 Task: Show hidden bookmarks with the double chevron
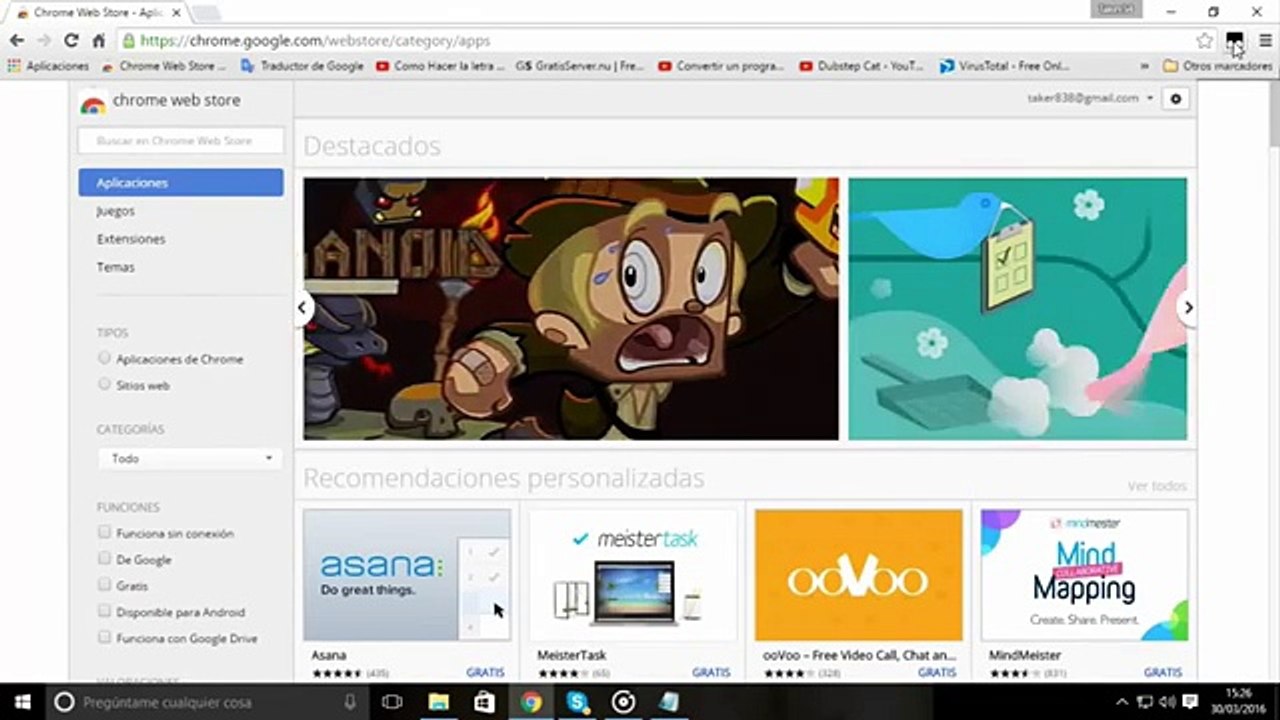coord(1144,66)
